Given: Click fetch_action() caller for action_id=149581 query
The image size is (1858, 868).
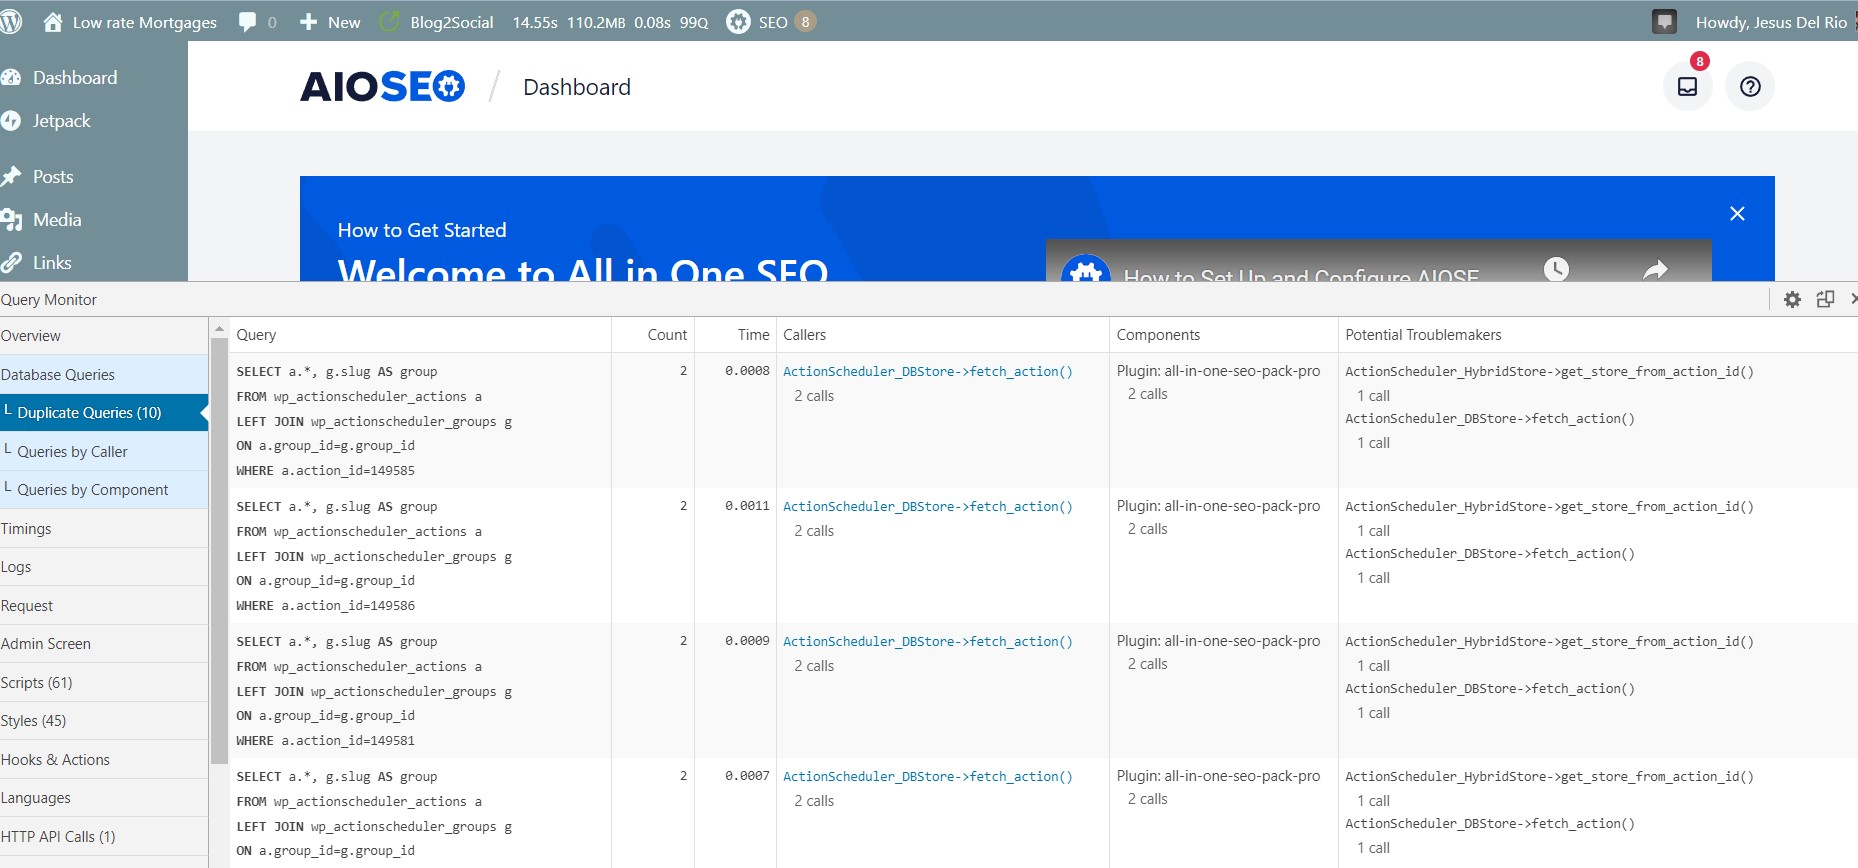Looking at the screenshot, I should coord(927,642).
